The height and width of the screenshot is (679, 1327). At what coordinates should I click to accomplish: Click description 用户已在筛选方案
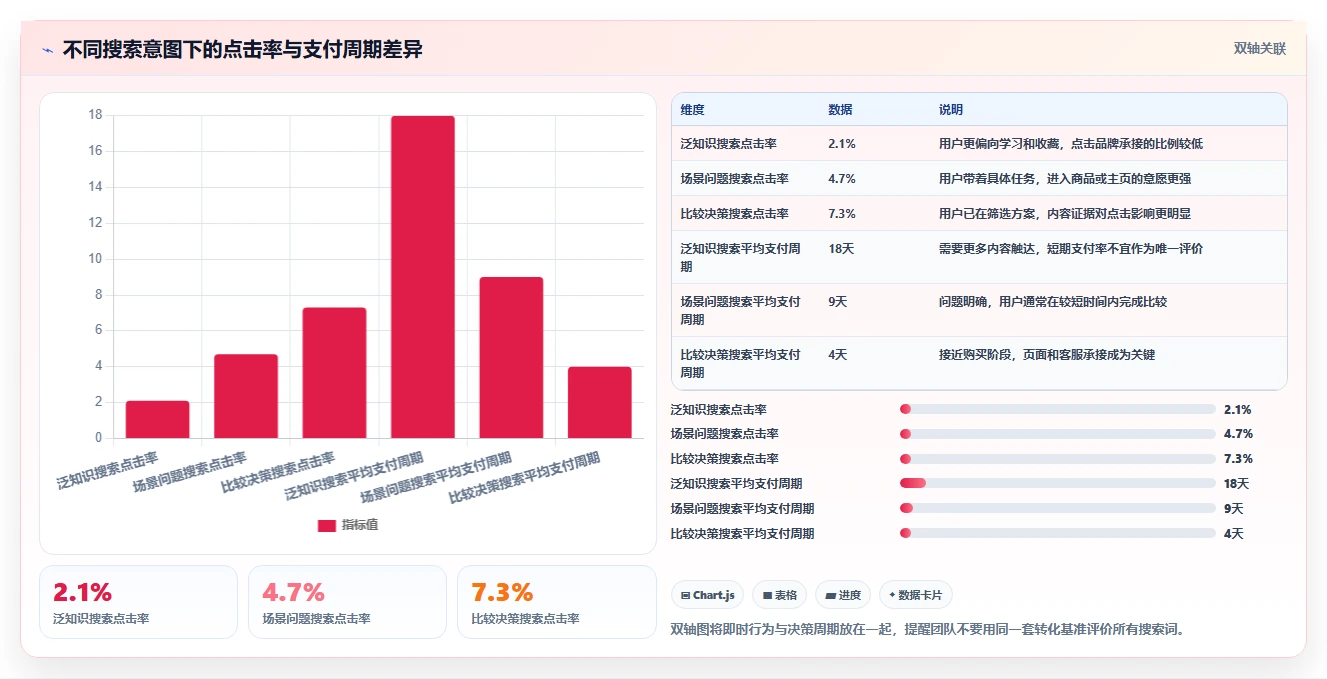coord(1065,214)
